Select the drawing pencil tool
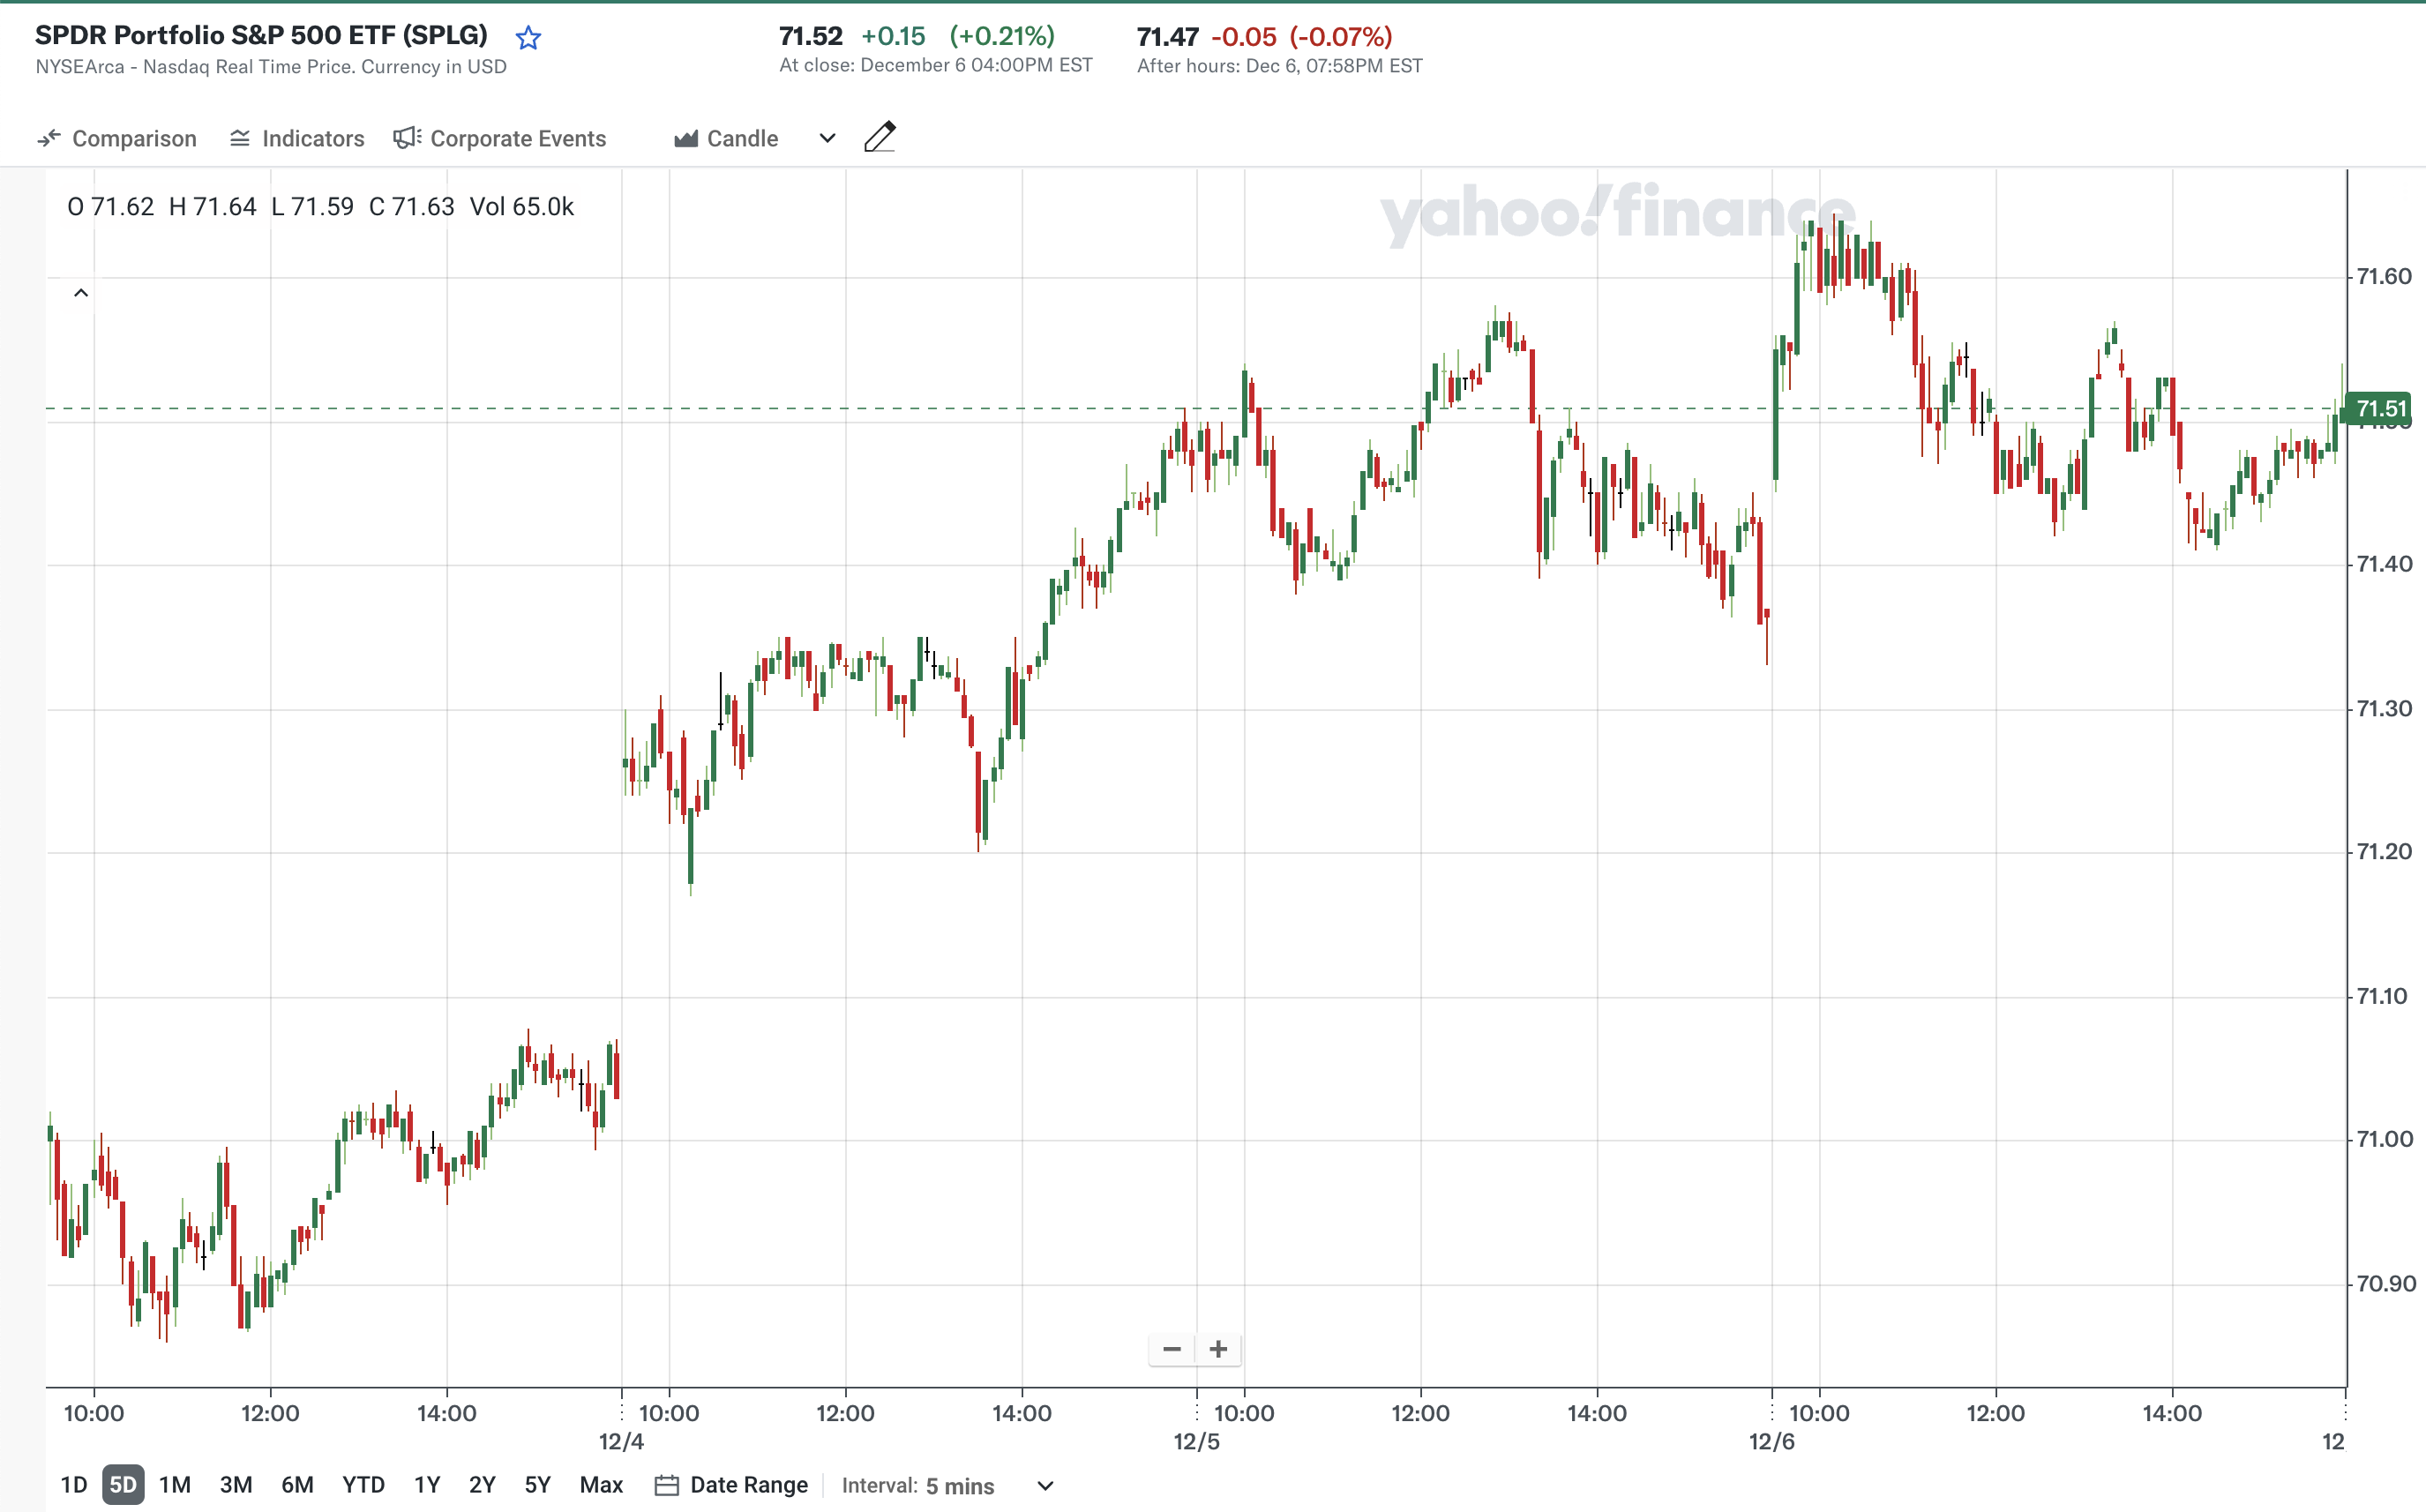The height and width of the screenshot is (1512, 2426). click(x=879, y=137)
